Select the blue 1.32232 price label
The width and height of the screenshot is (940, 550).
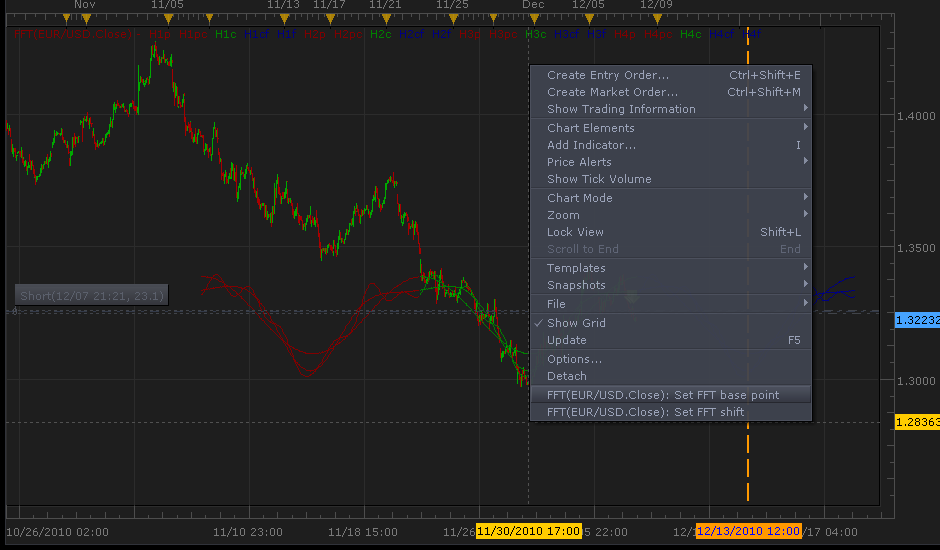coord(917,320)
